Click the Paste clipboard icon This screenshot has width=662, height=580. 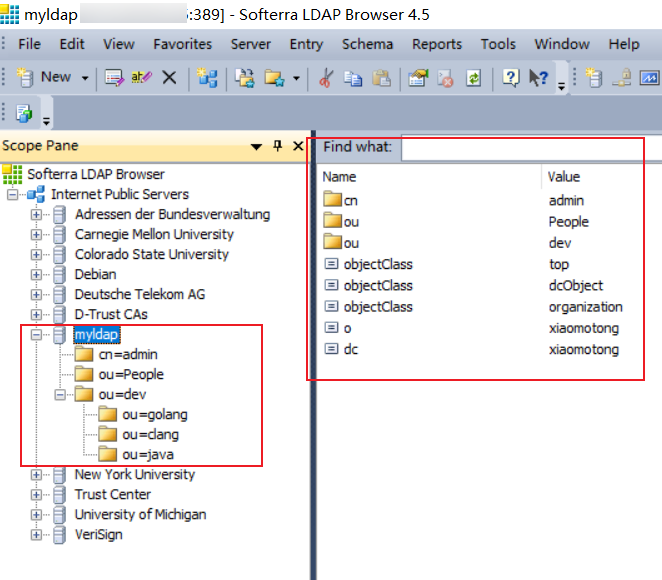click(x=381, y=78)
